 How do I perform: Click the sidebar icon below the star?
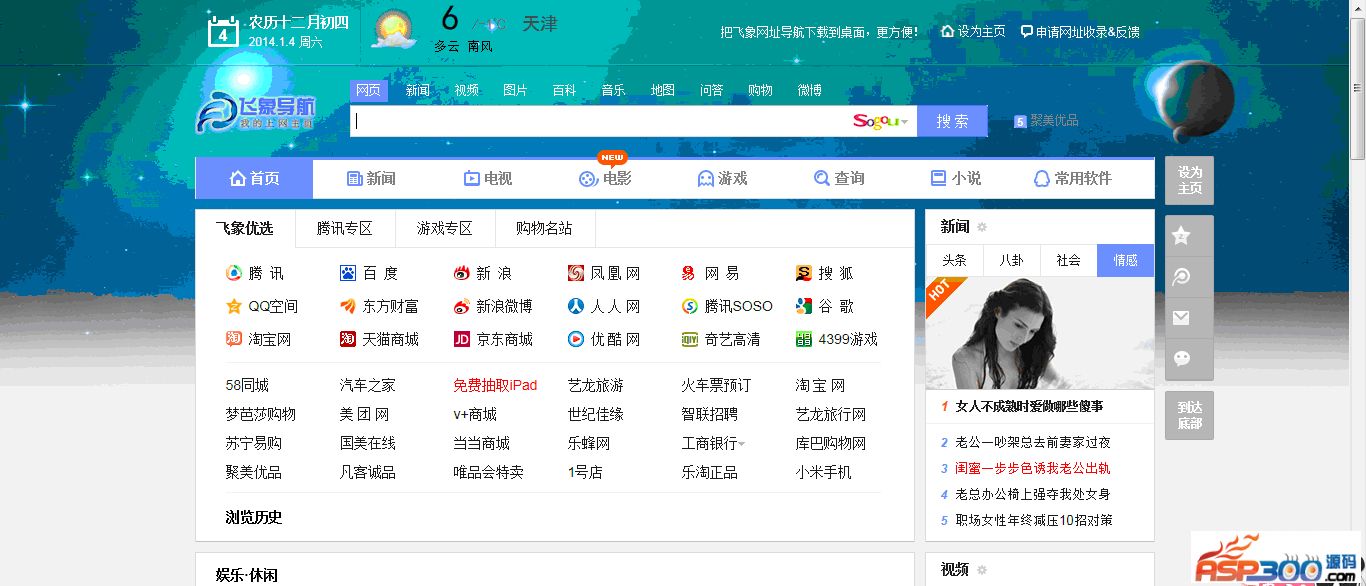(x=1181, y=277)
